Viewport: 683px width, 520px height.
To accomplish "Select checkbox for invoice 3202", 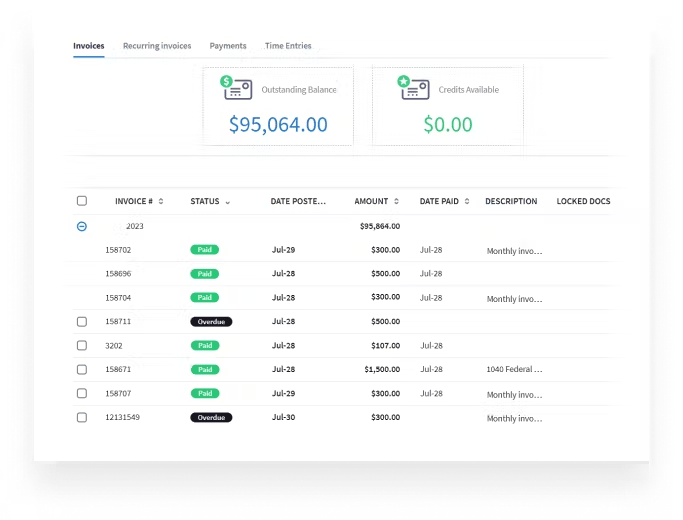I will 82,346.
